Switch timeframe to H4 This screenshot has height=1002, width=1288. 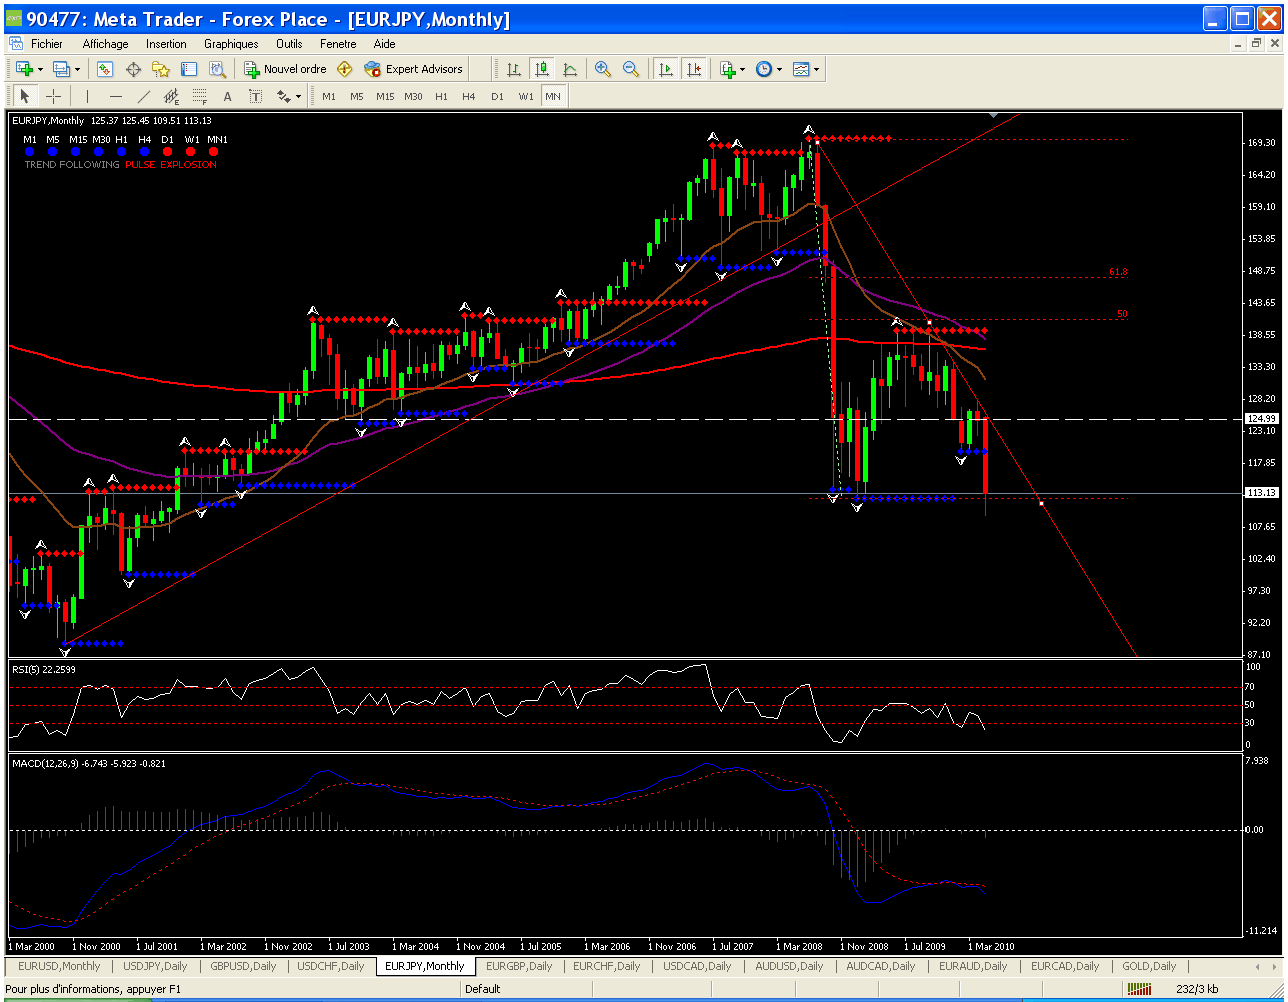[x=469, y=96]
